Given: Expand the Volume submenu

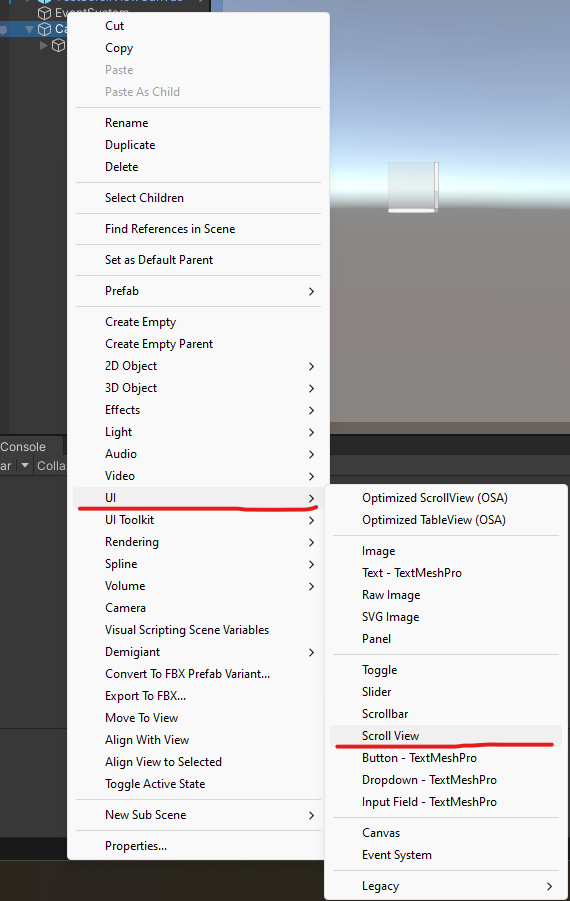Looking at the screenshot, I should click(198, 586).
